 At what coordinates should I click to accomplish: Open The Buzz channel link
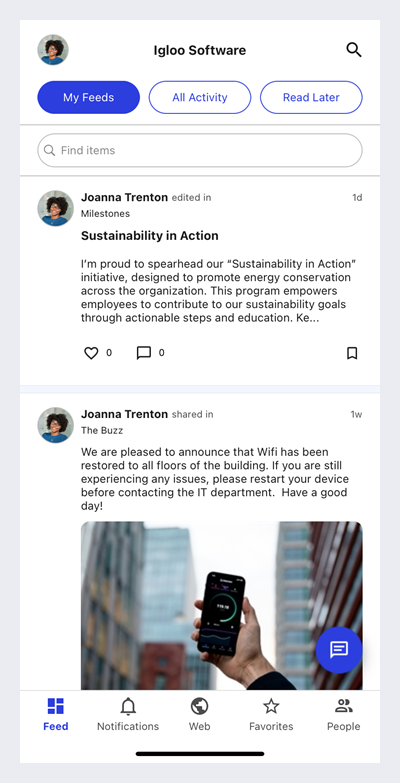pyautogui.click(x=102, y=430)
